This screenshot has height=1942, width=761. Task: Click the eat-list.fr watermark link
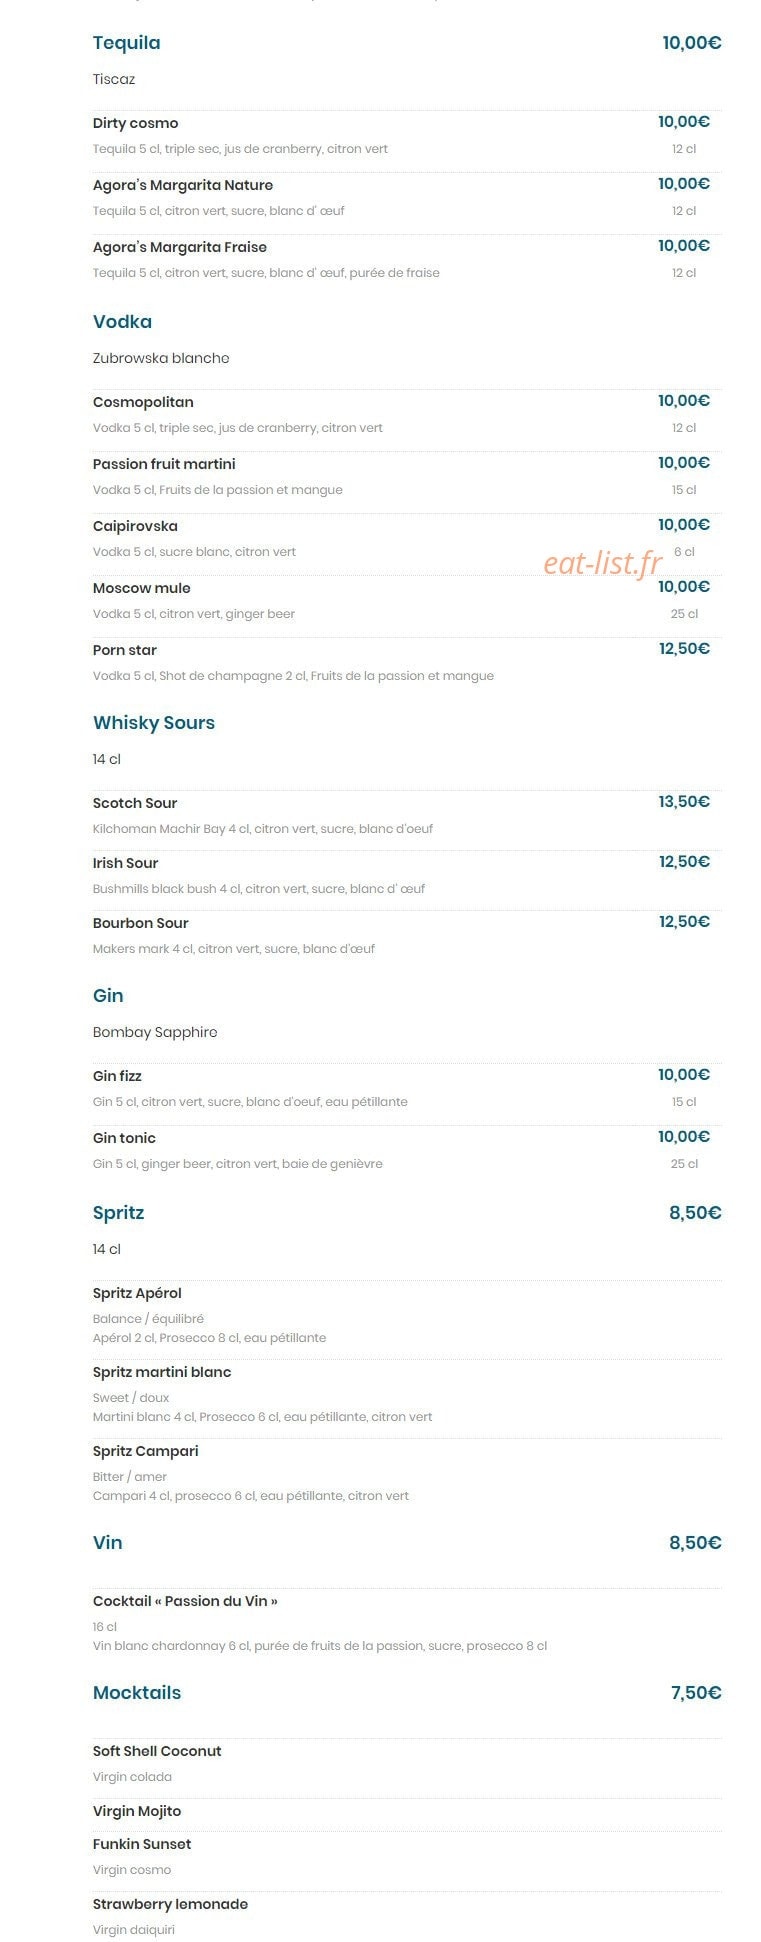click(x=603, y=563)
